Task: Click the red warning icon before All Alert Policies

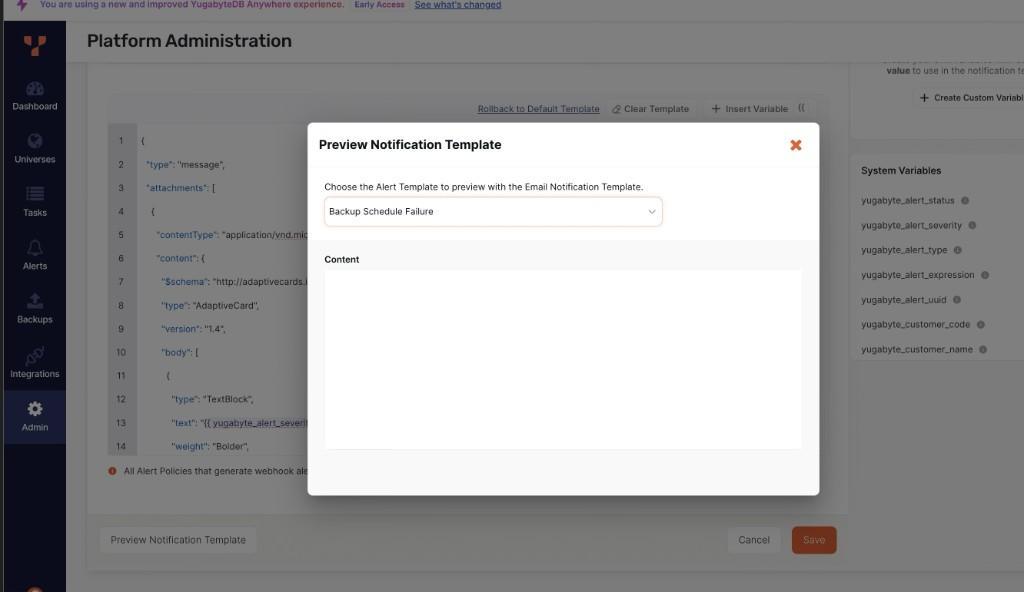Action: [x=112, y=471]
